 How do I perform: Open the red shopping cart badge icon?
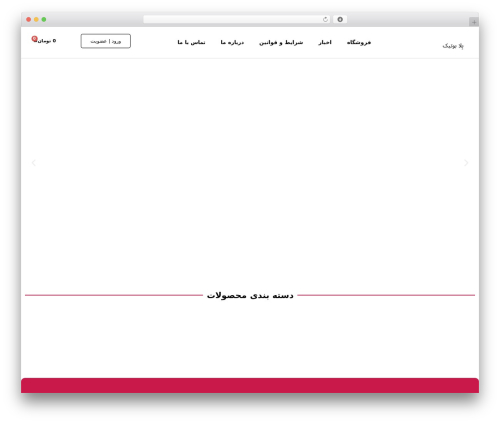tap(34, 39)
